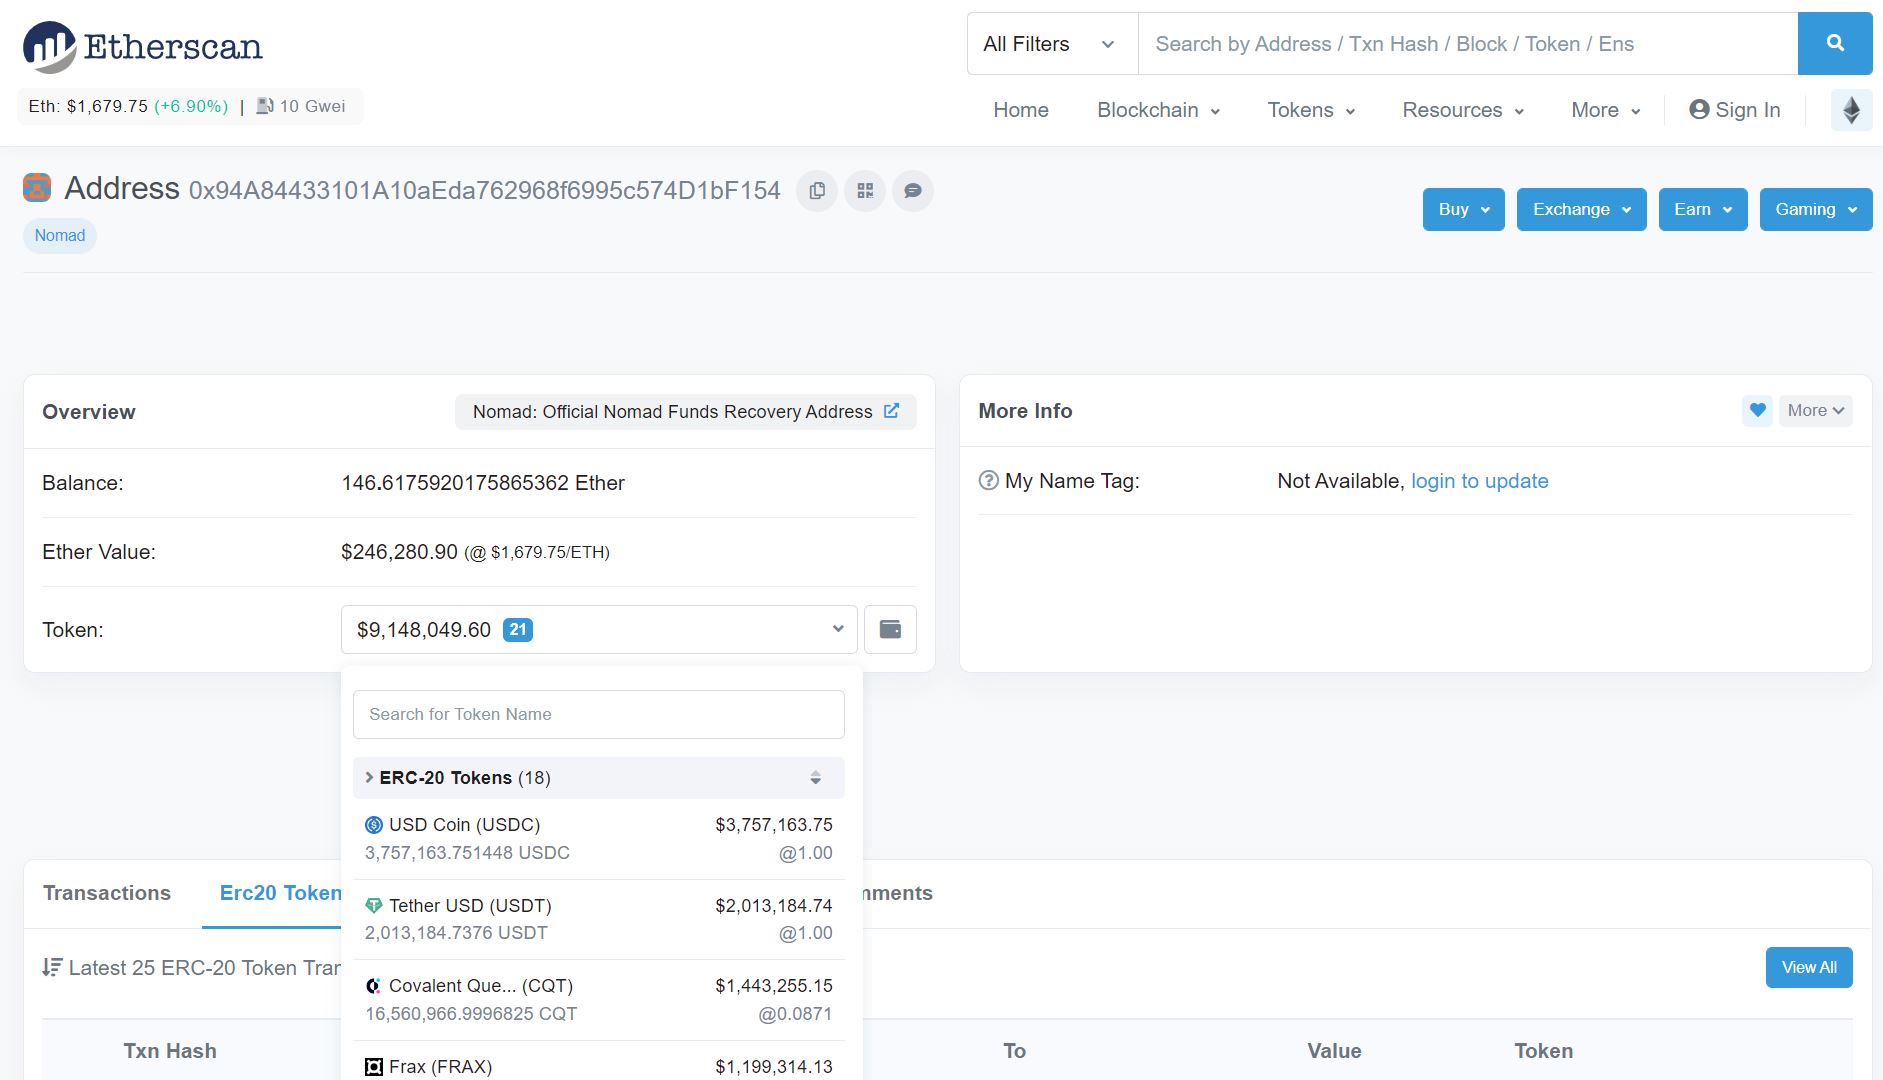The height and width of the screenshot is (1080, 1883).
Task: Open the Gaming dropdown button
Action: 1815,209
